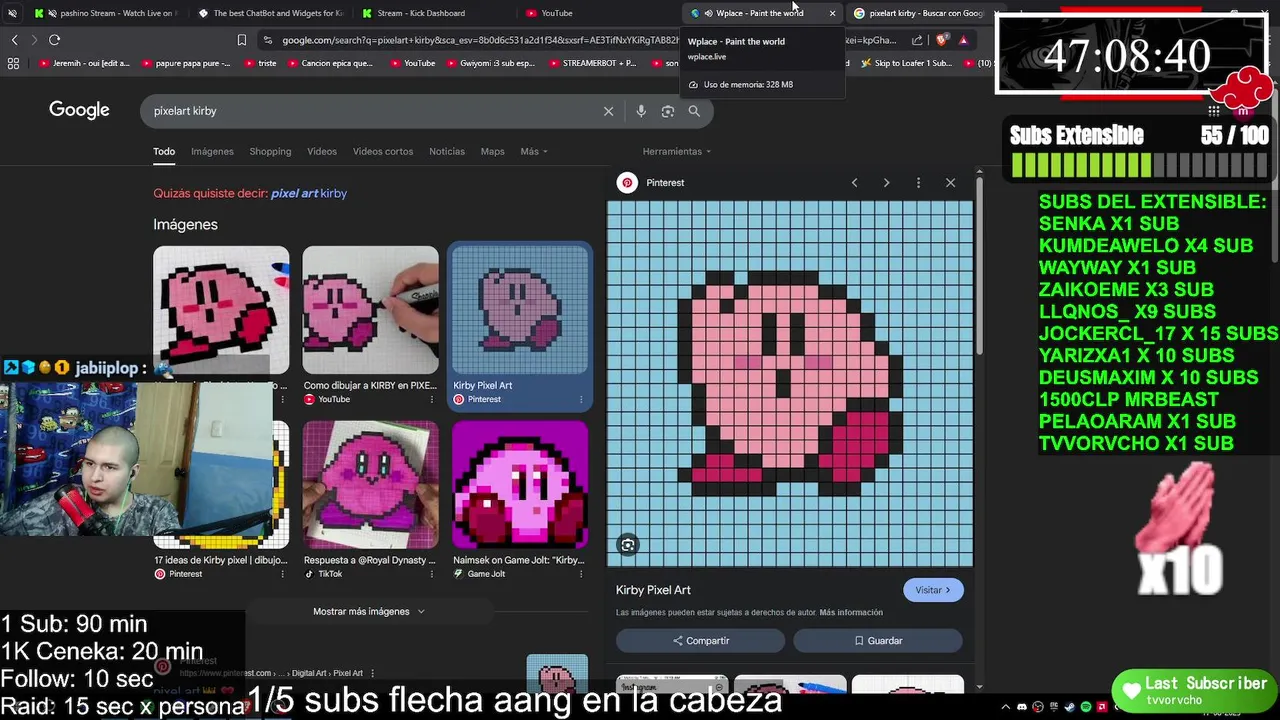1280x720 pixels.
Task: Start voice search with the microphone icon
Action: [641, 111]
